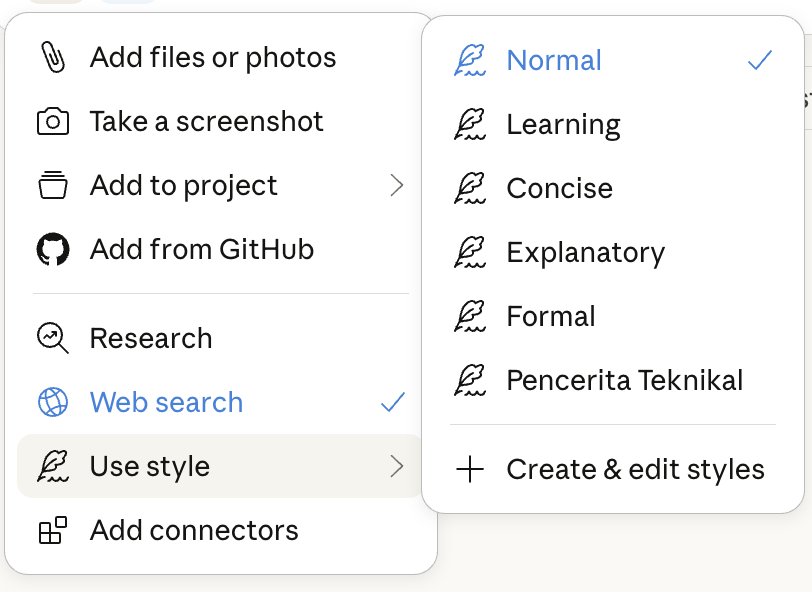Click the camera icon for screenshot
The width and height of the screenshot is (812, 592).
click(52, 122)
